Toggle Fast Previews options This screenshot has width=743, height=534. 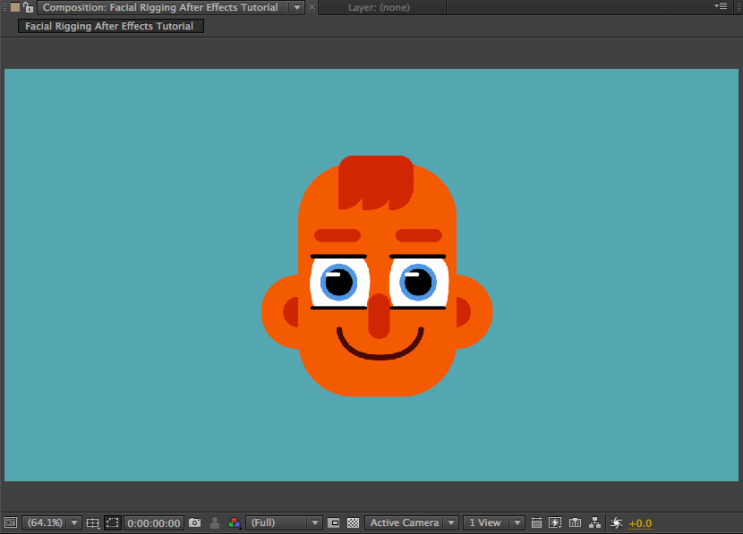(555, 523)
